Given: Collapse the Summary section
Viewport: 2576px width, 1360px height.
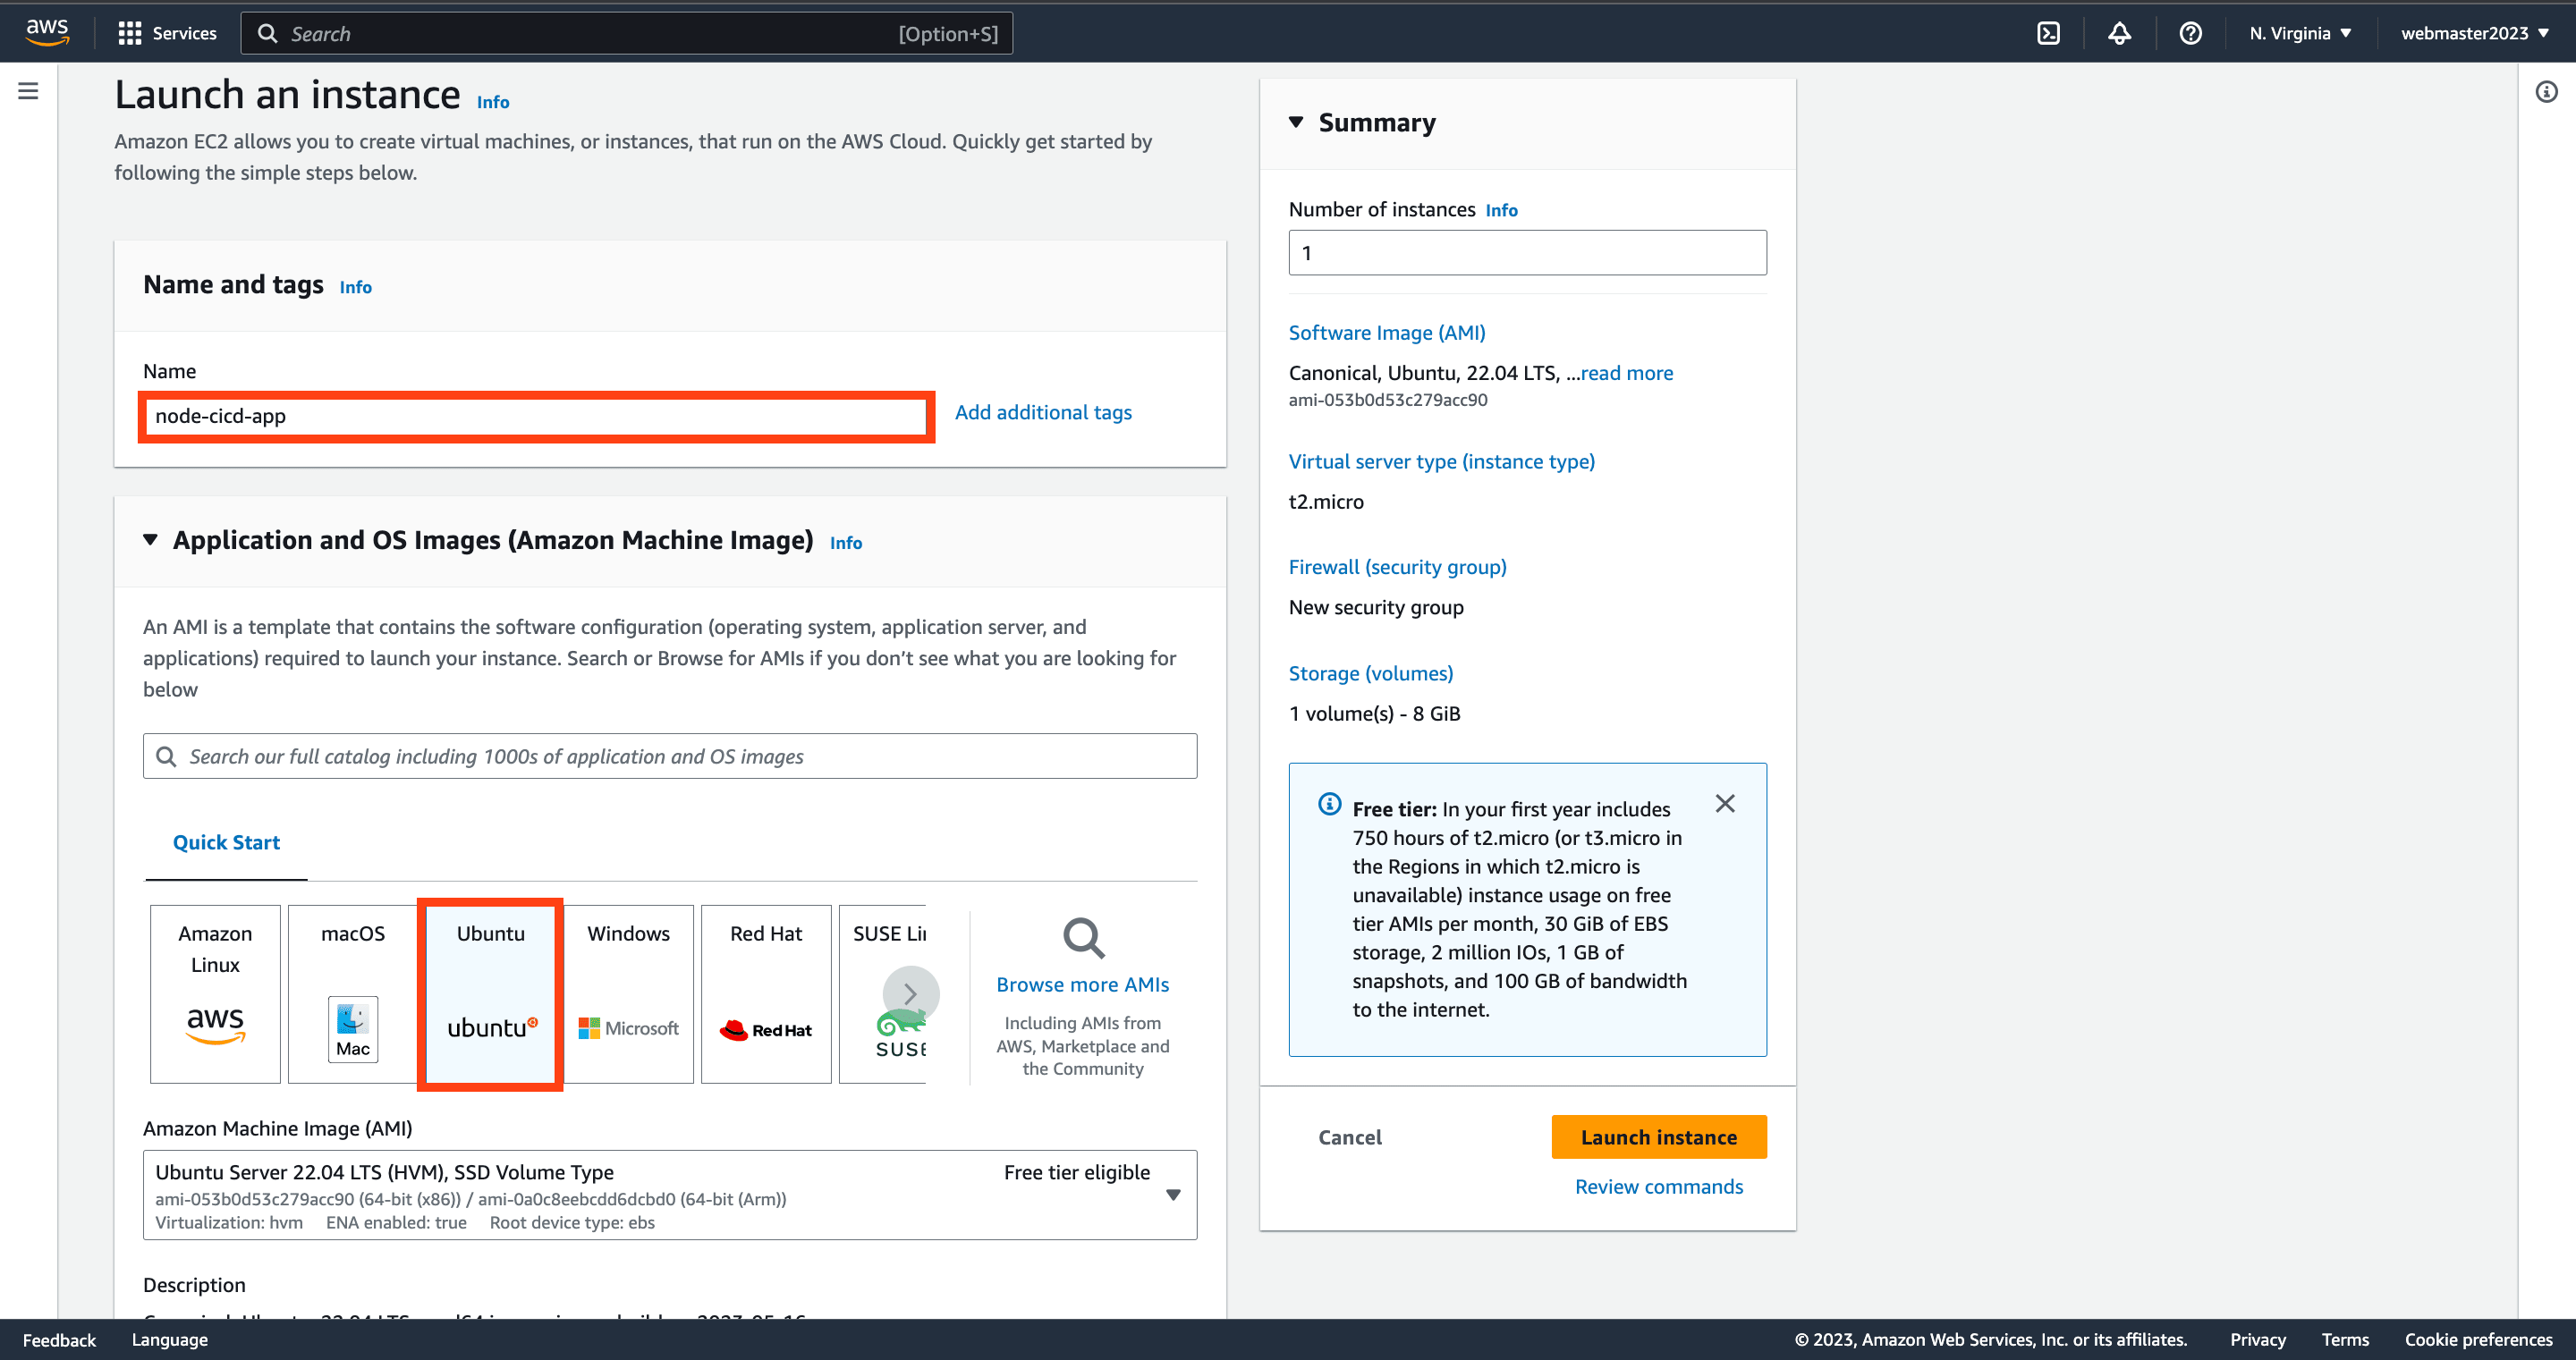Looking at the screenshot, I should pyautogui.click(x=1296, y=122).
